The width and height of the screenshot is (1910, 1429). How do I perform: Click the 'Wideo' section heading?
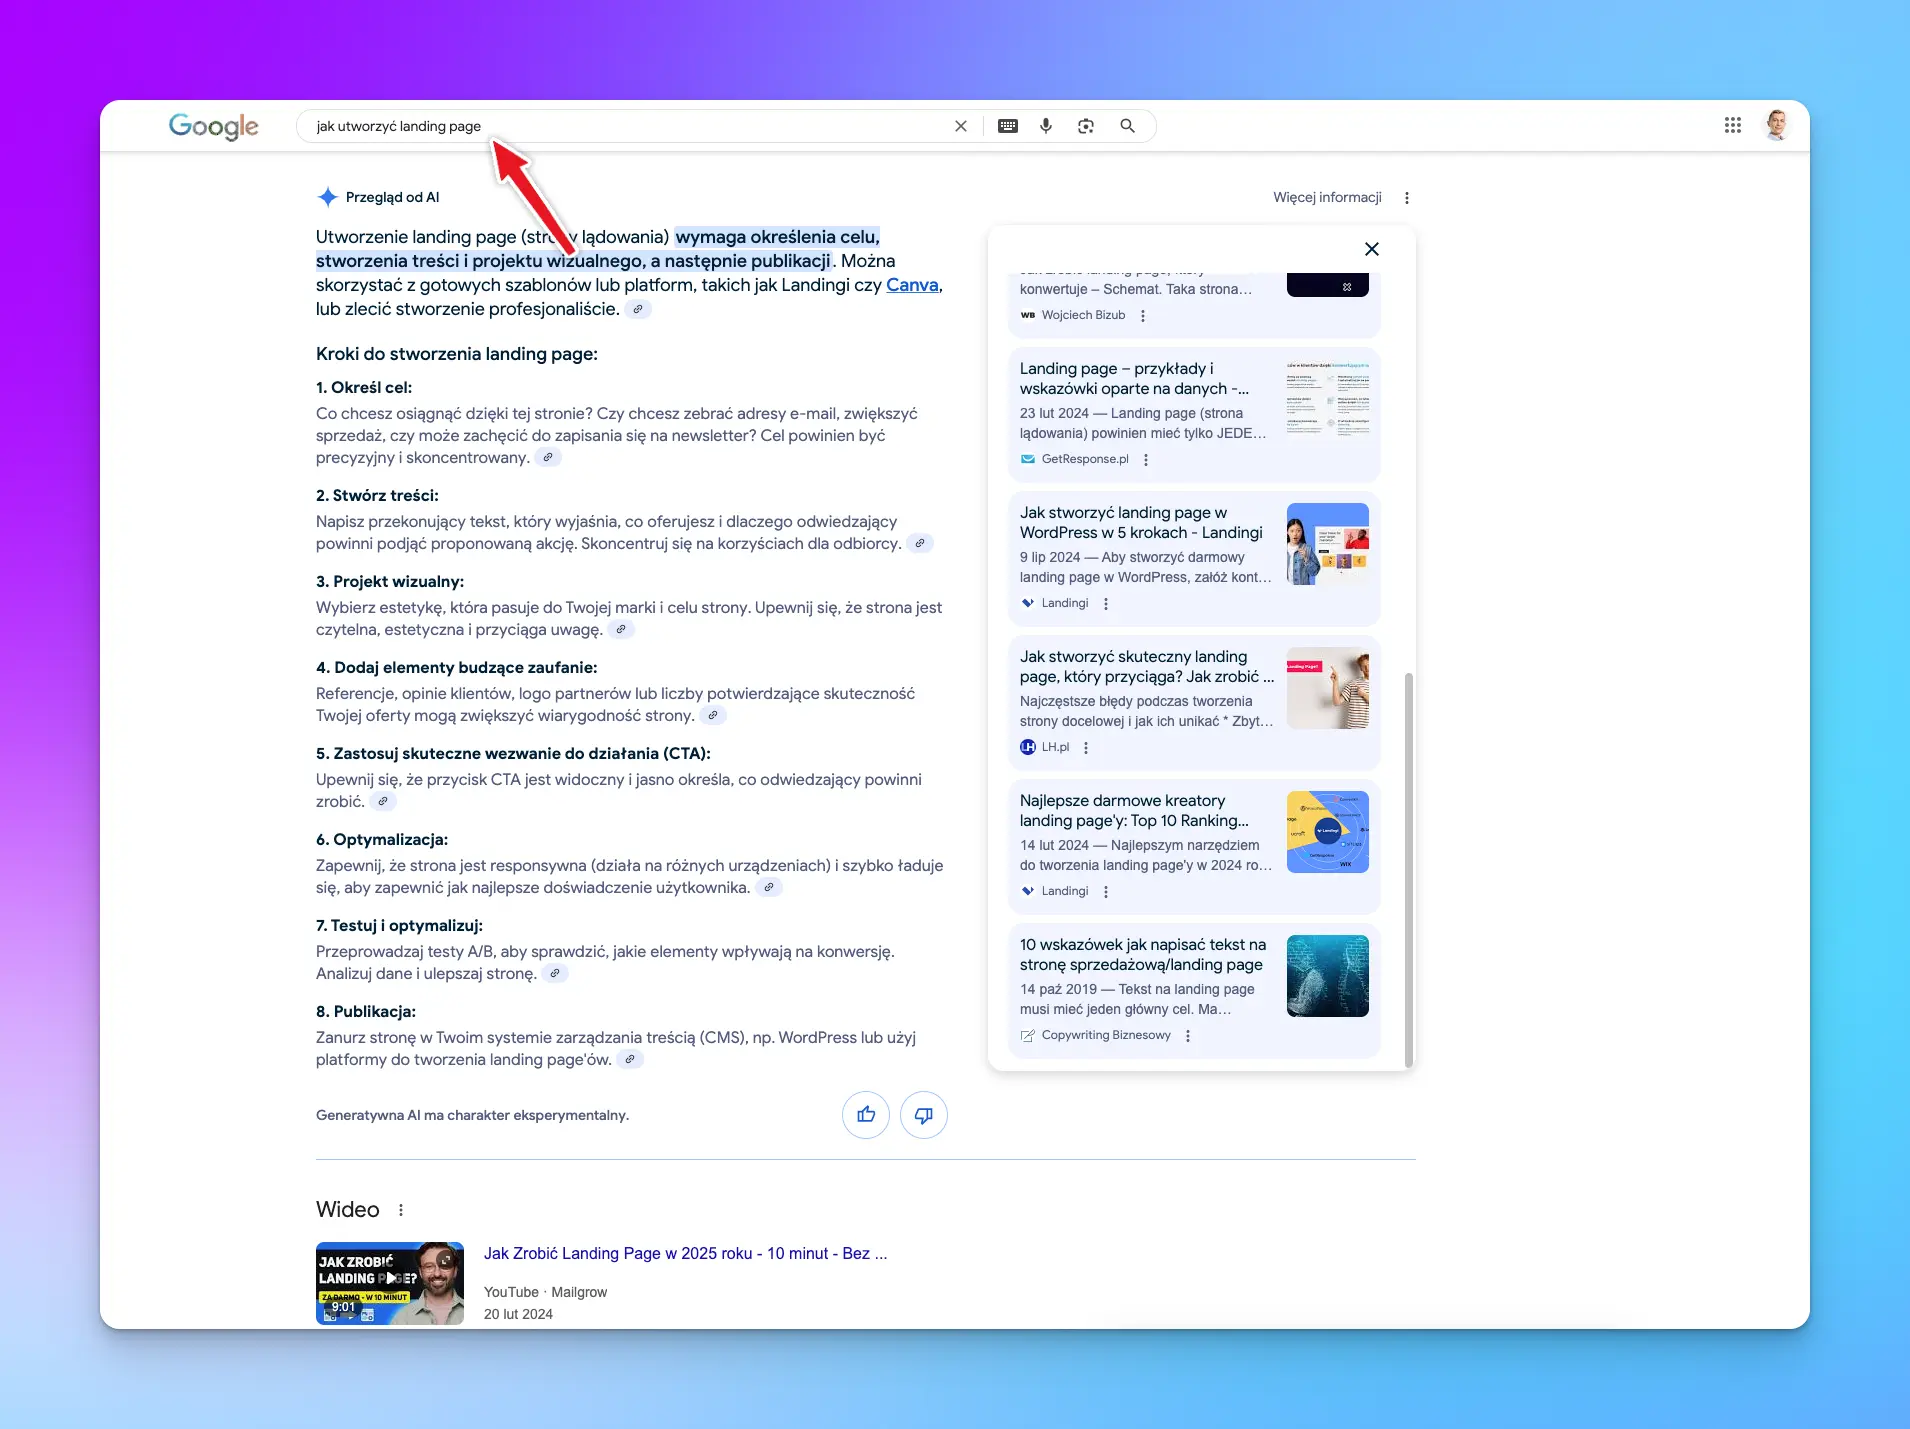(x=347, y=1210)
